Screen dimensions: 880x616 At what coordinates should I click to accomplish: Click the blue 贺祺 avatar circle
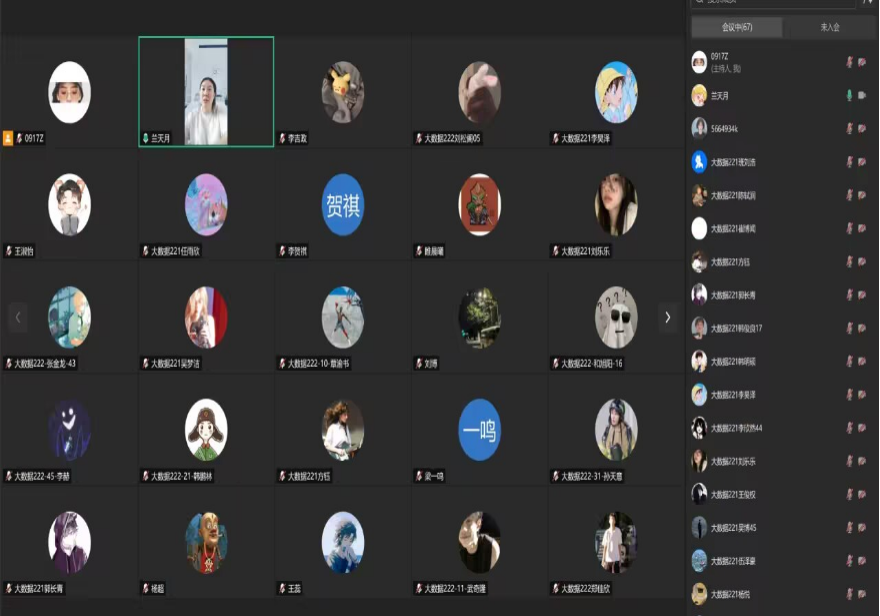(342, 205)
